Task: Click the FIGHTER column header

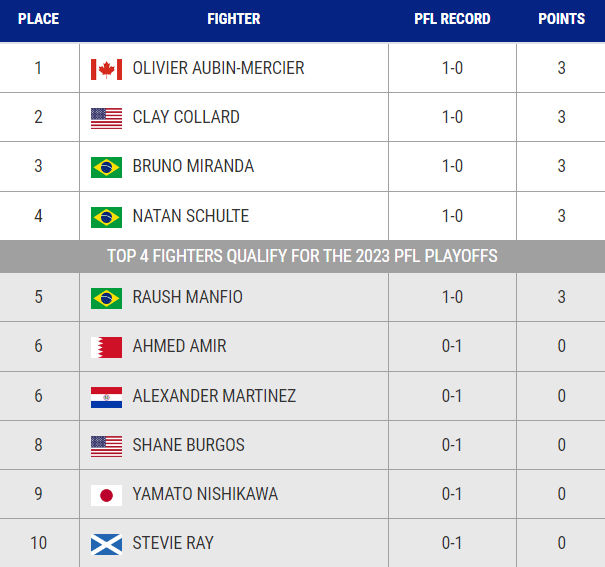Action: point(234,19)
